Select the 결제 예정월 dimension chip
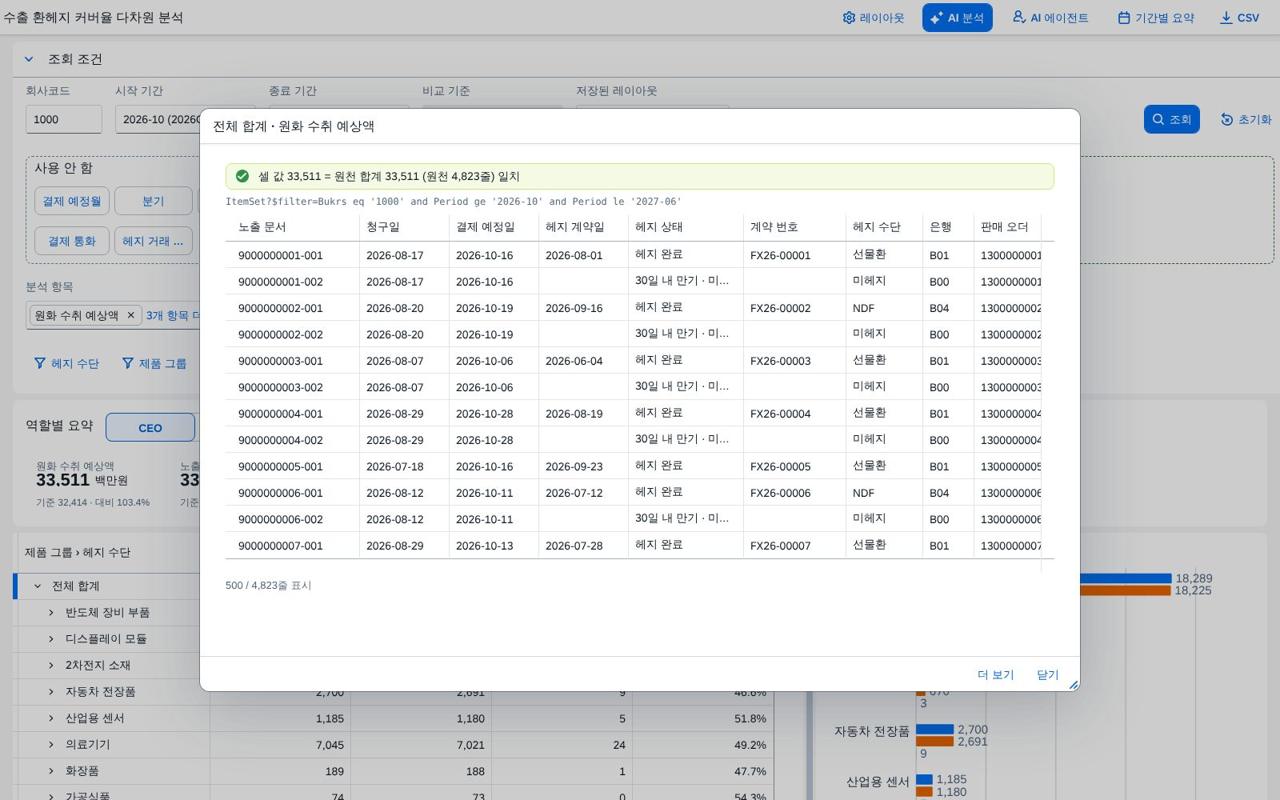This screenshot has width=1280, height=800. [x=71, y=201]
